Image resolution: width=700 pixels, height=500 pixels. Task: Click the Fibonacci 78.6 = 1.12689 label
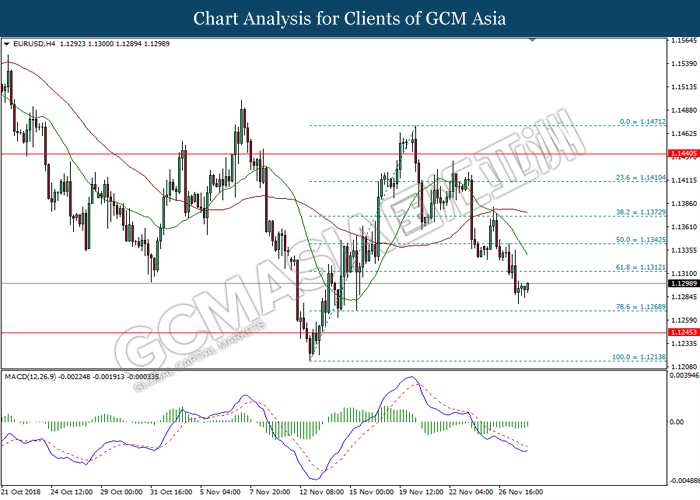[641, 307]
